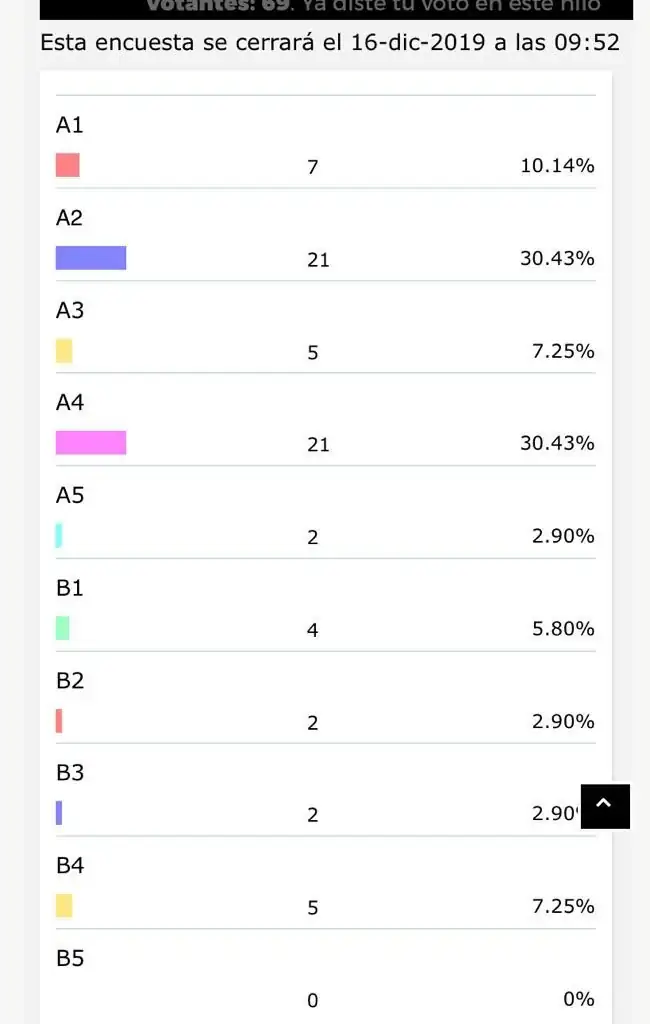The height and width of the screenshot is (1024, 650).
Task: Click the yellow B4 result bar
Action: pyautogui.click(x=64, y=906)
